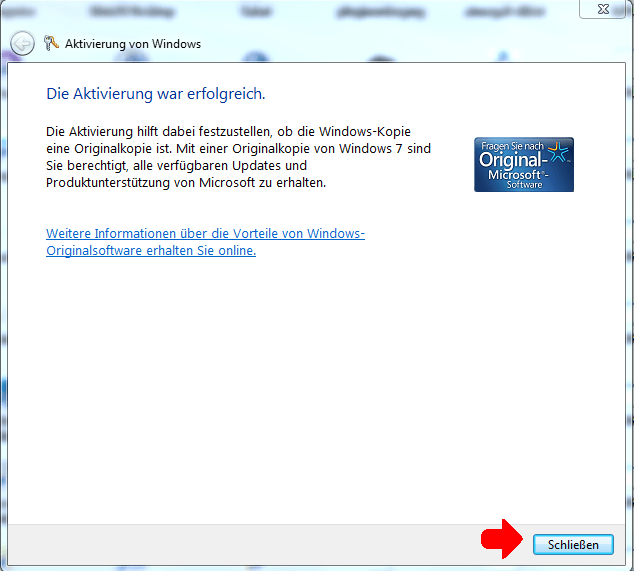Click the back arrow button
The width and height of the screenshot is (634, 571).
(22, 44)
